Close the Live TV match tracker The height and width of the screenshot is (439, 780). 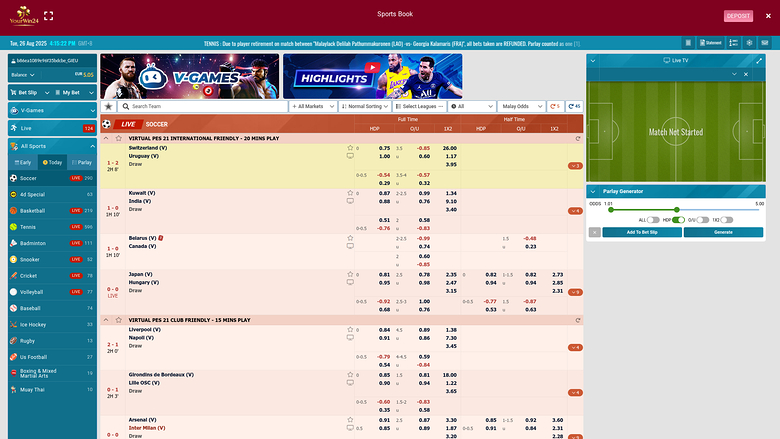tap(746, 74)
